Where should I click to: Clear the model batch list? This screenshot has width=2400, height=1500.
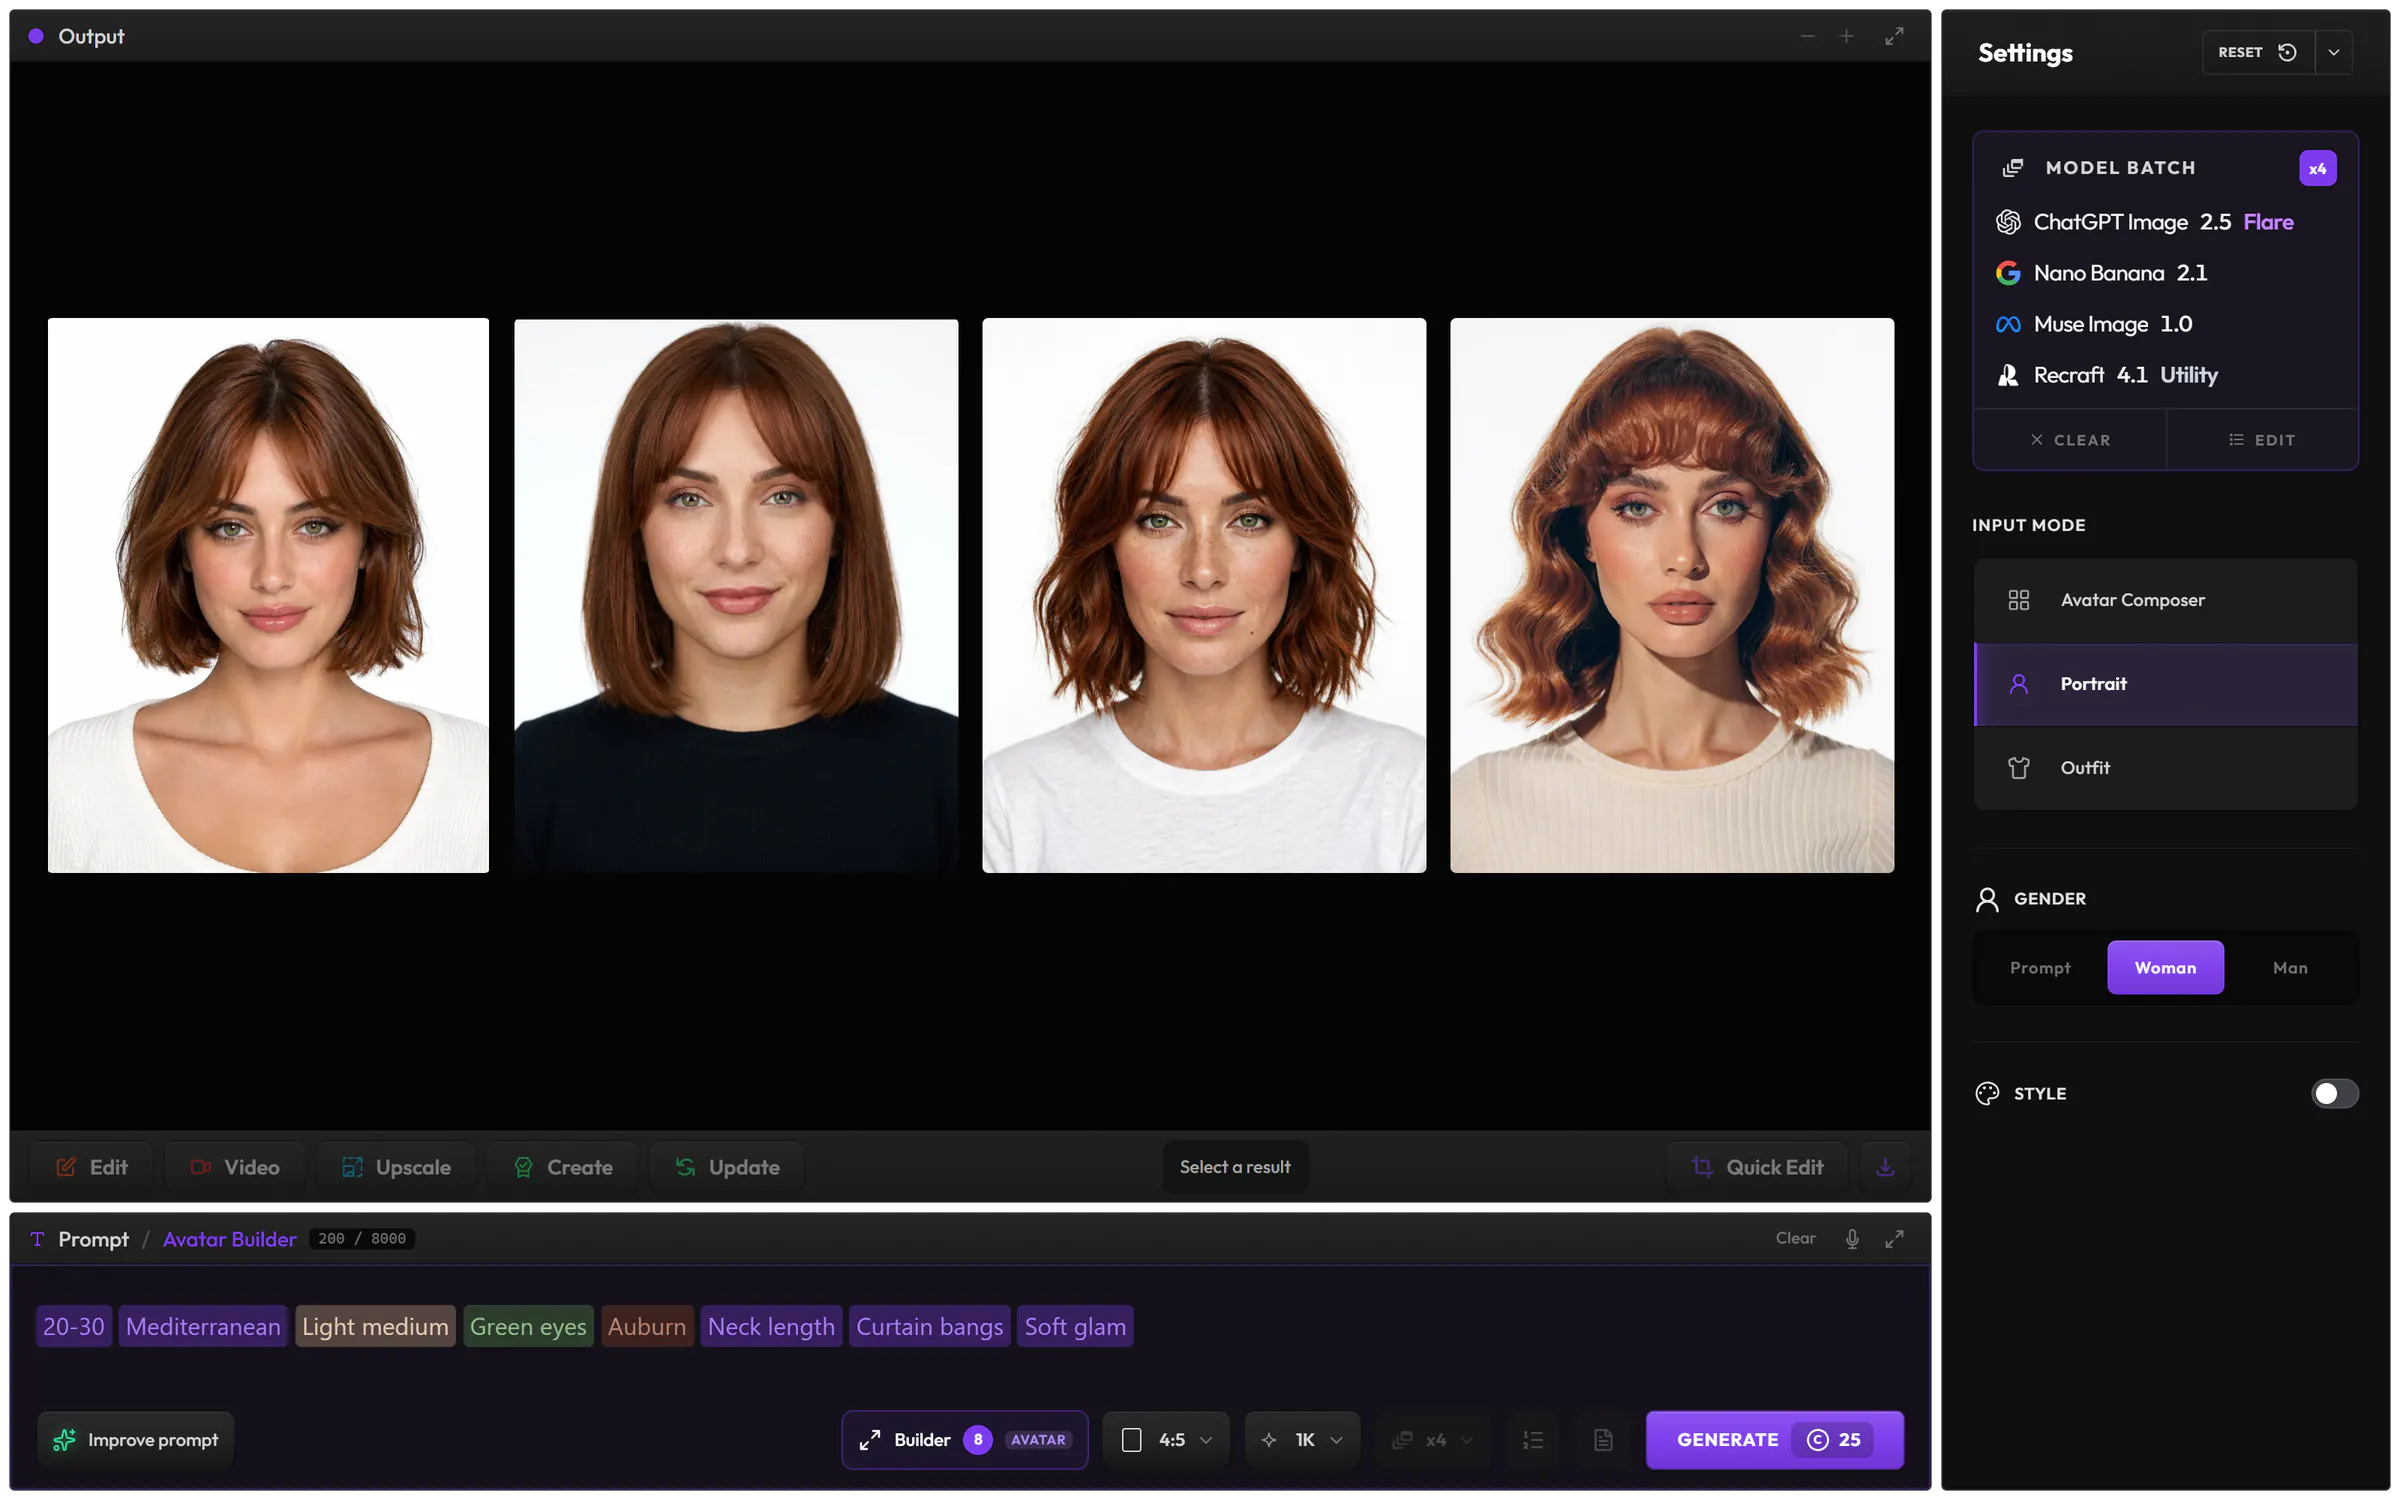[x=2070, y=440]
